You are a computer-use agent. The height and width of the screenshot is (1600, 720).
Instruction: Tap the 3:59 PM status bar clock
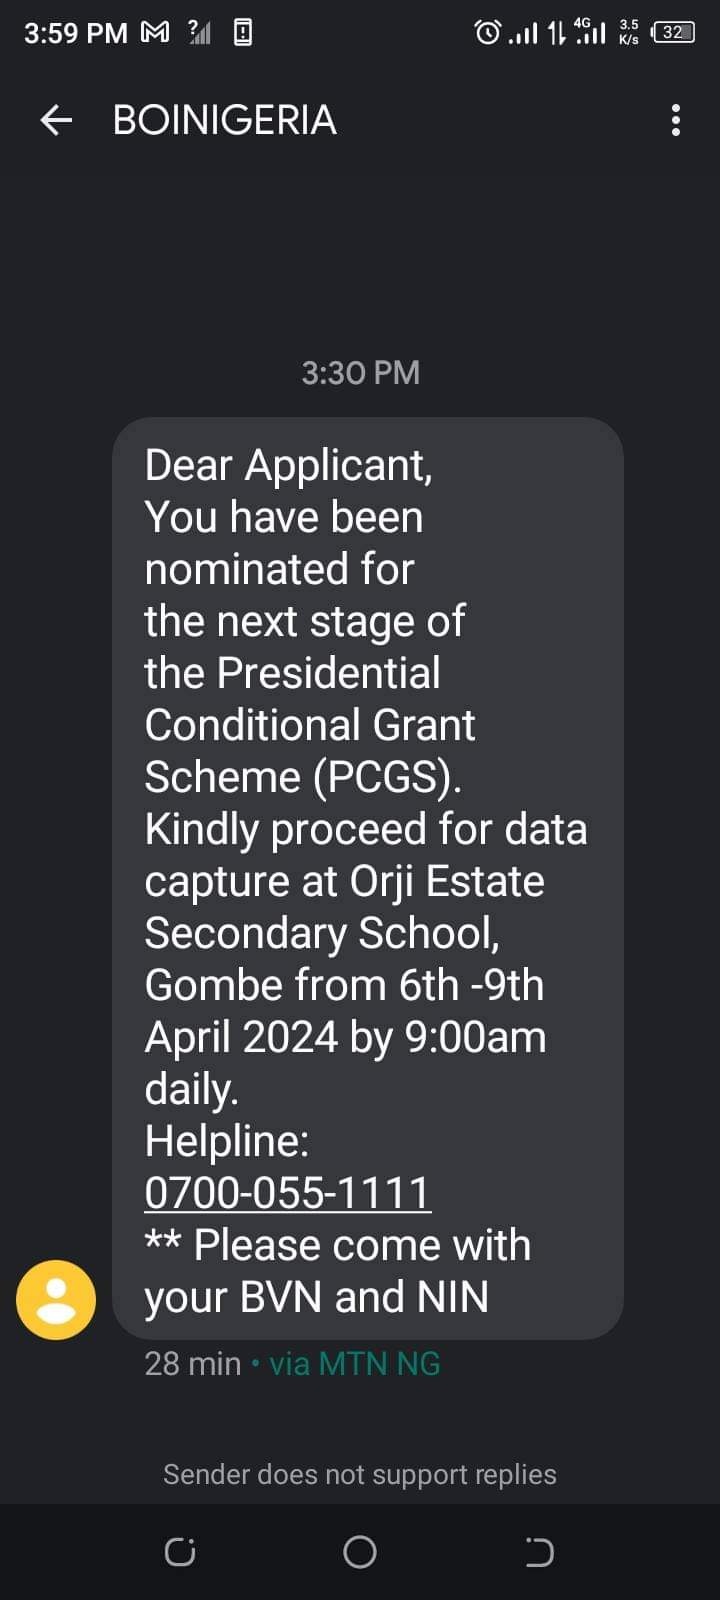[x=76, y=33]
